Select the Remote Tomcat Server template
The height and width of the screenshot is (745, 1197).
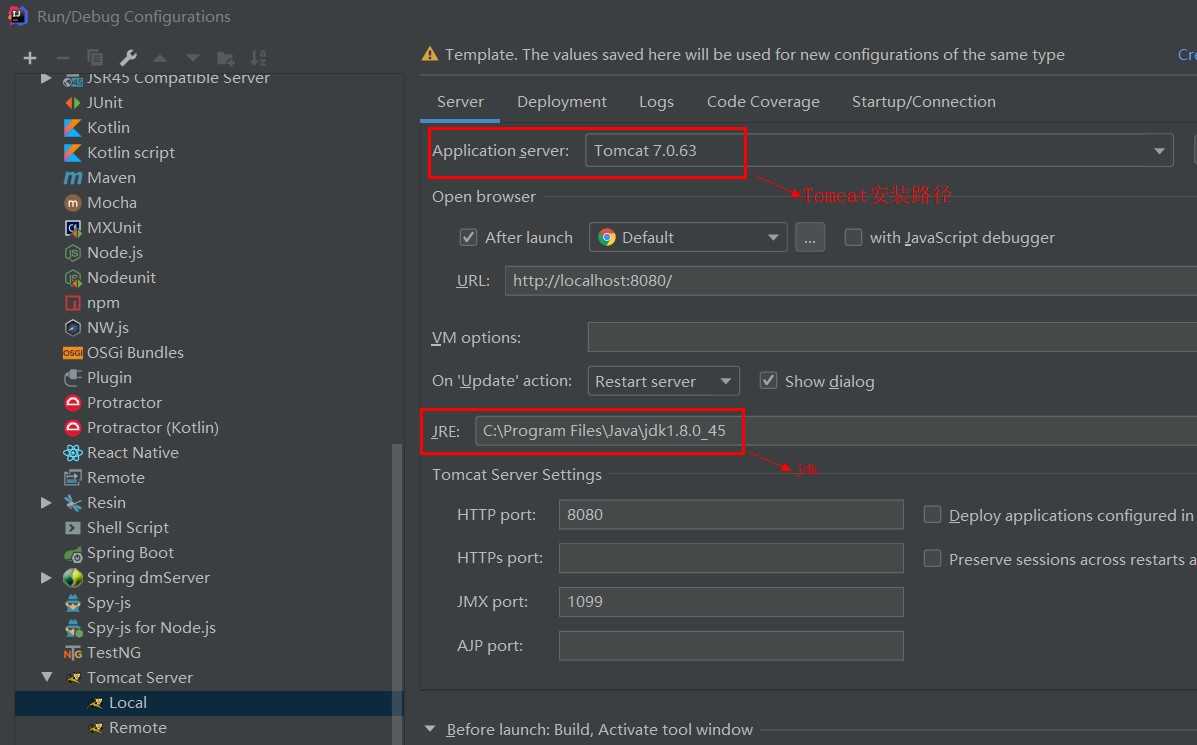[x=137, y=728]
